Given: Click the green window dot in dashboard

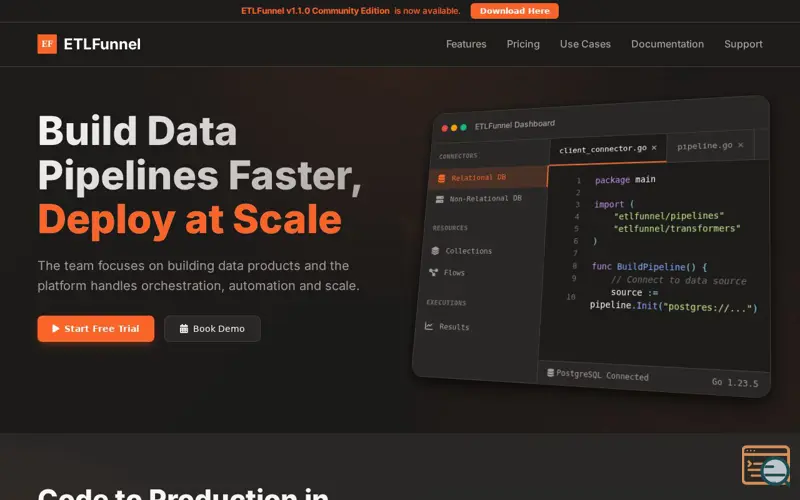Looking at the screenshot, I should [x=463, y=127].
